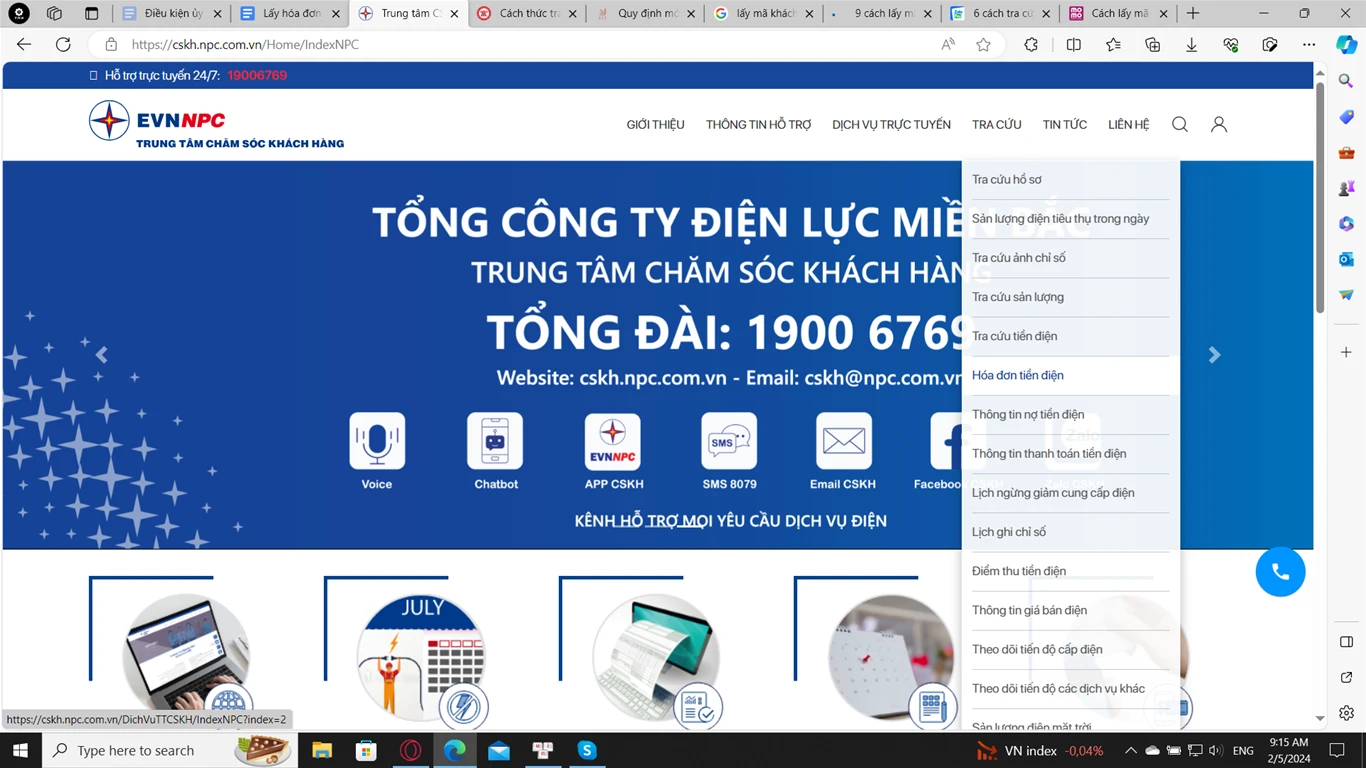Image resolution: width=1366 pixels, height=768 pixels.
Task: Select the Voice support channel icon
Action: 377,441
